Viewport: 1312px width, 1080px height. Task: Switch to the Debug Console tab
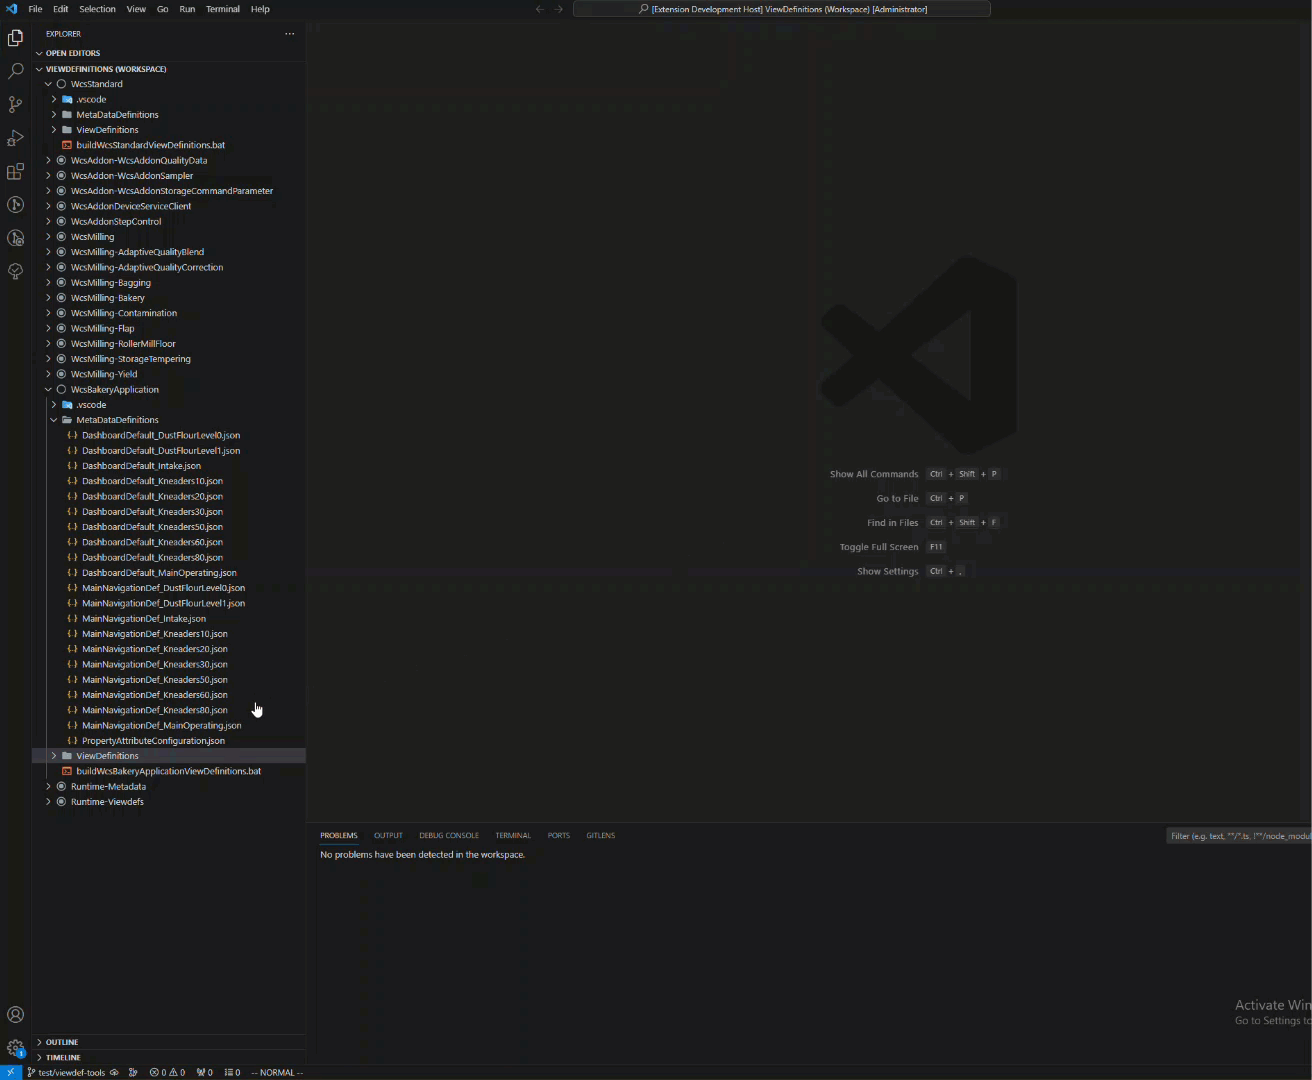click(448, 835)
